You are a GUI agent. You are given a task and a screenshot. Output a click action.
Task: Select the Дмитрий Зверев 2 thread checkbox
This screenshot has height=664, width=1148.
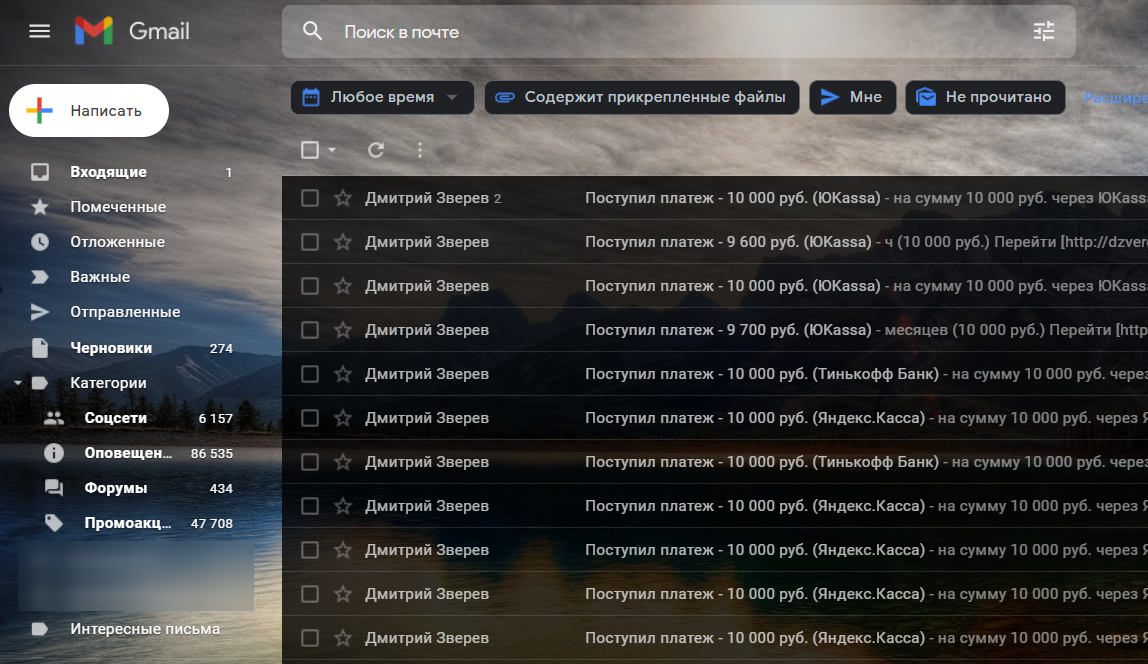pyautogui.click(x=310, y=198)
